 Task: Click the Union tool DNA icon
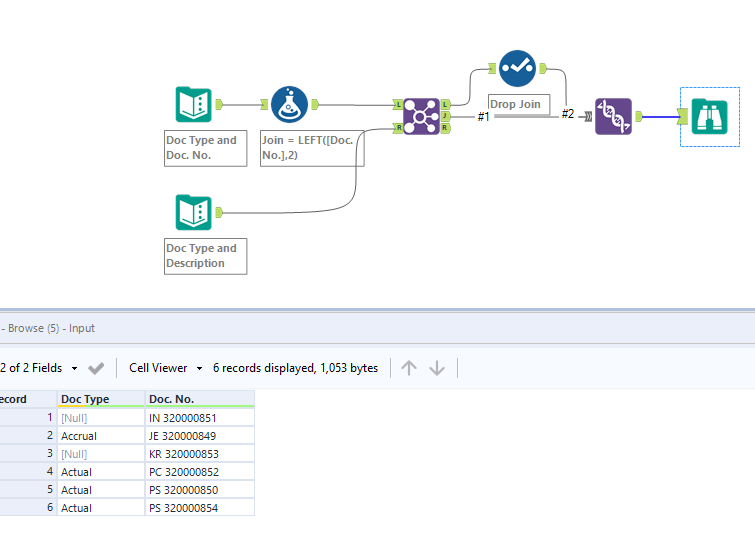[613, 117]
